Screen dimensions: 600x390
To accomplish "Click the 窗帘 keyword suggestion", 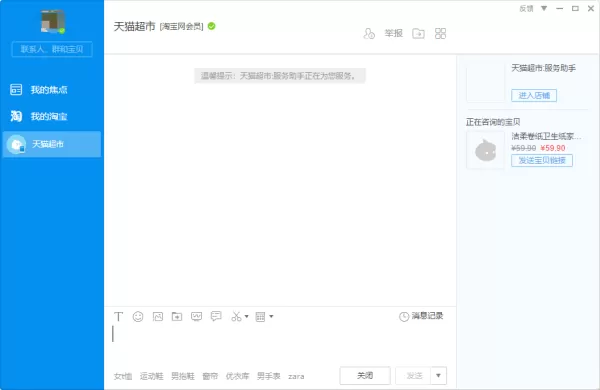I will (210, 376).
